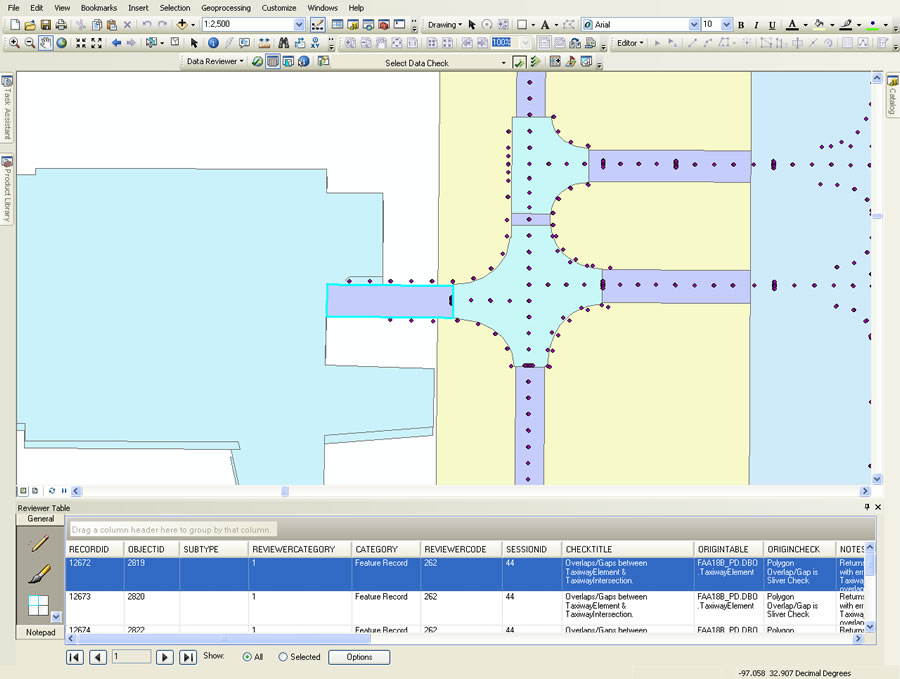Toggle Bold text formatting

point(741,25)
